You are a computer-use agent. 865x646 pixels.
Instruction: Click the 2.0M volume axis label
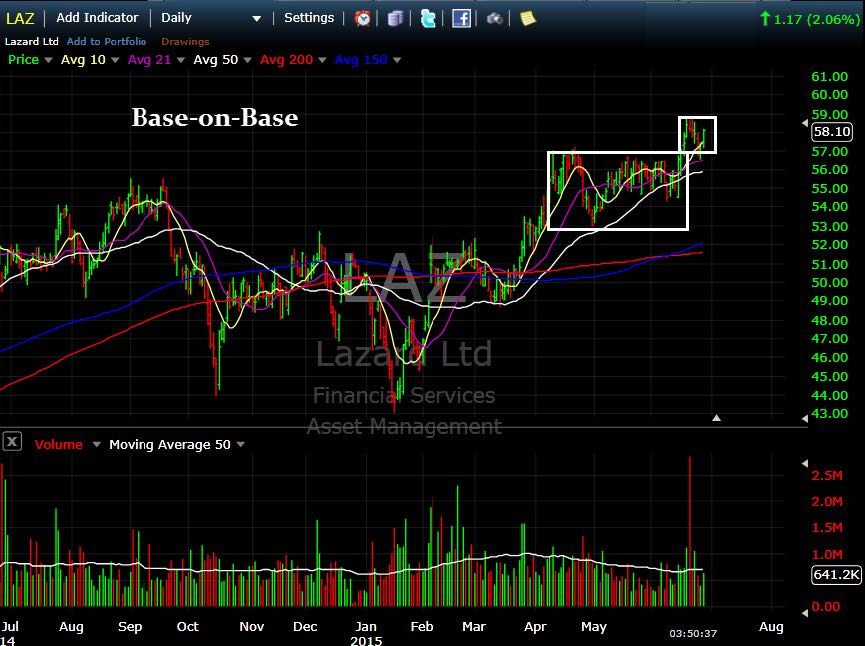pos(827,501)
